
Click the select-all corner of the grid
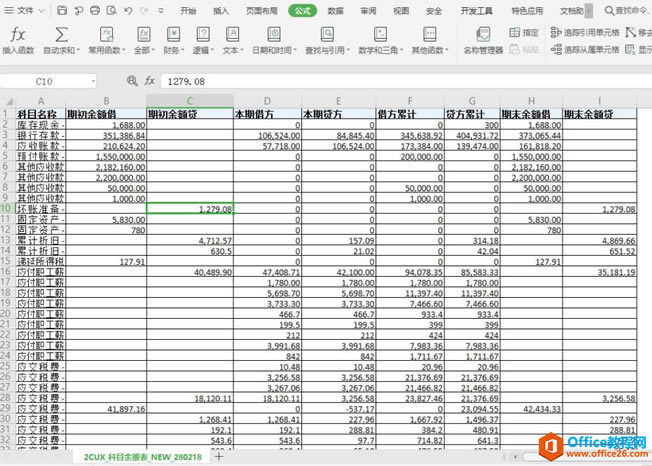point(8,101)
